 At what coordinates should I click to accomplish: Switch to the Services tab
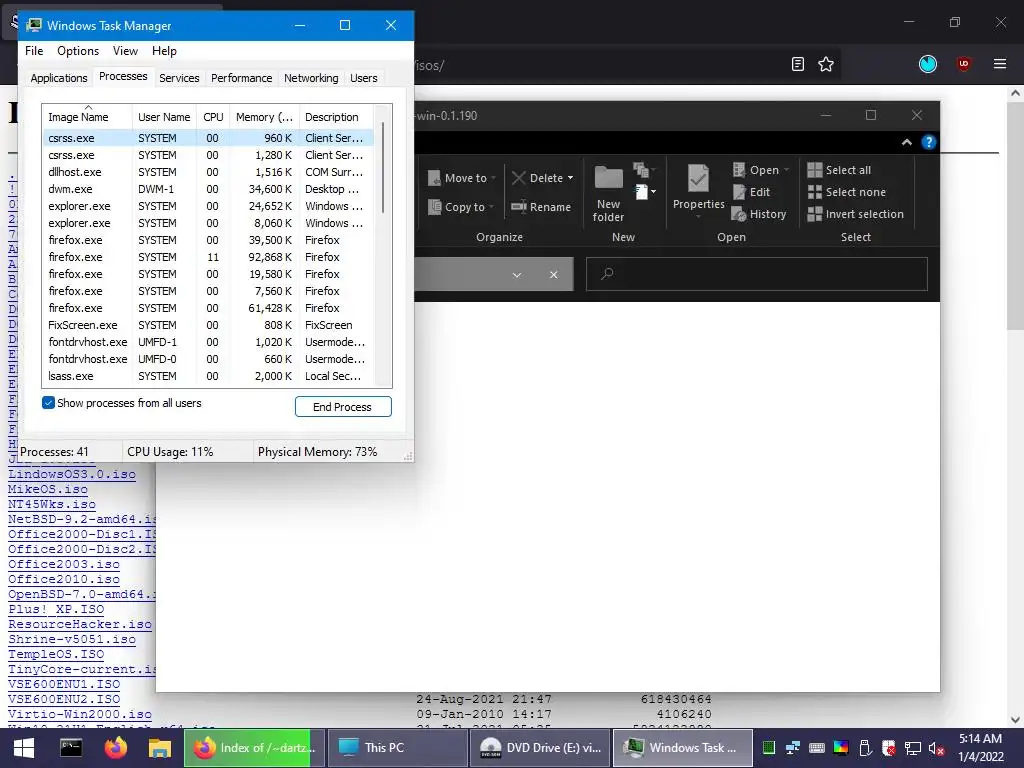coord(179,78)
